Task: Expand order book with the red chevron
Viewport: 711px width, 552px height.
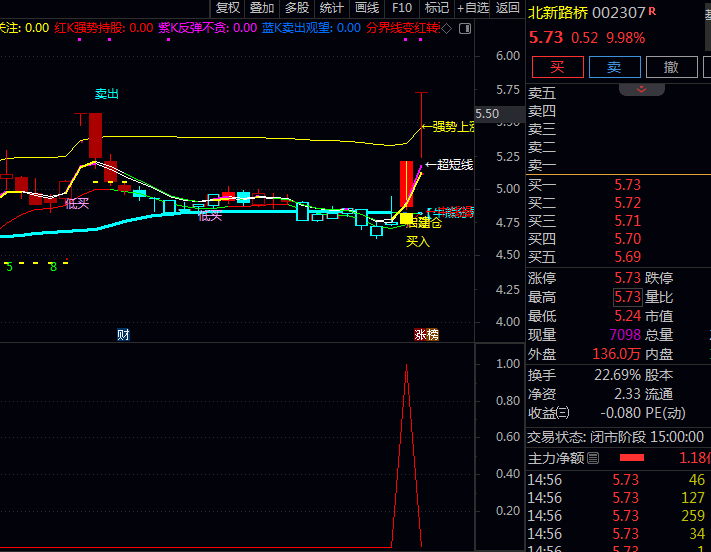Action: click(642, 89)
